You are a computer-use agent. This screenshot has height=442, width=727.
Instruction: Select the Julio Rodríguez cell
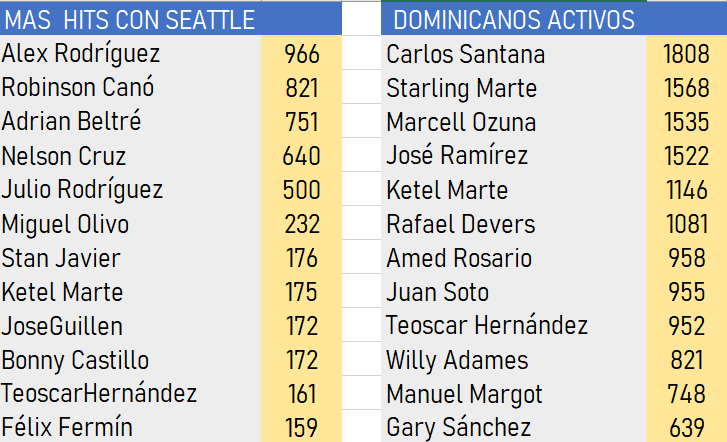(82, 190)
